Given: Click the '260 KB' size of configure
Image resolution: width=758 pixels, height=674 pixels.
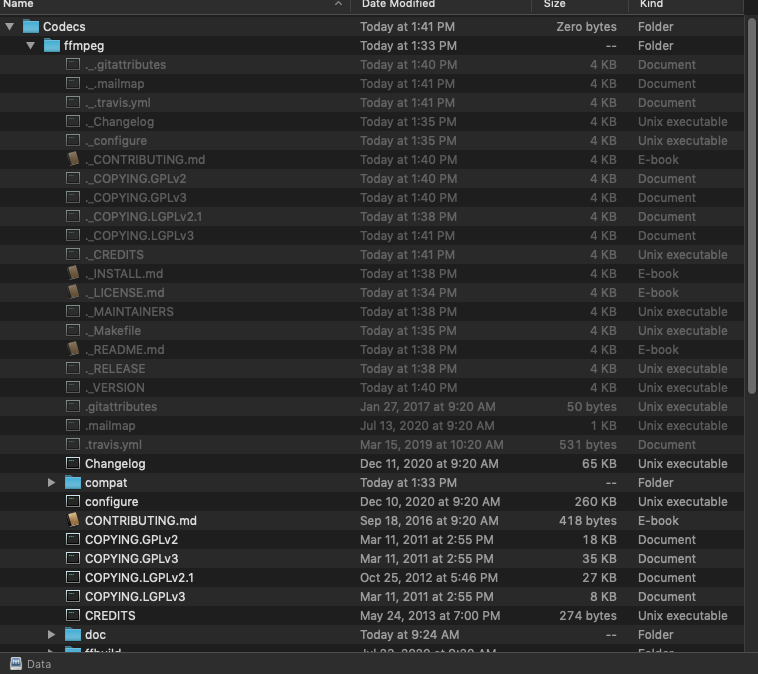Looking at the screenshot, I should [x=596, y=501].
